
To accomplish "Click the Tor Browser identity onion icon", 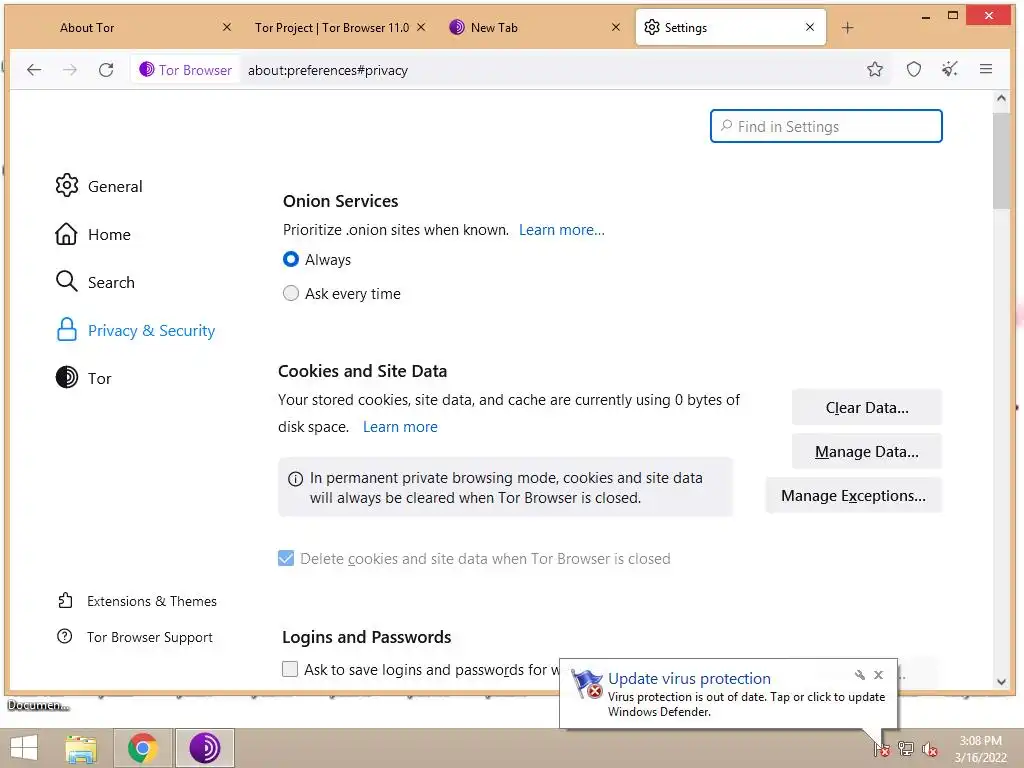I will [x=147, y=69].
